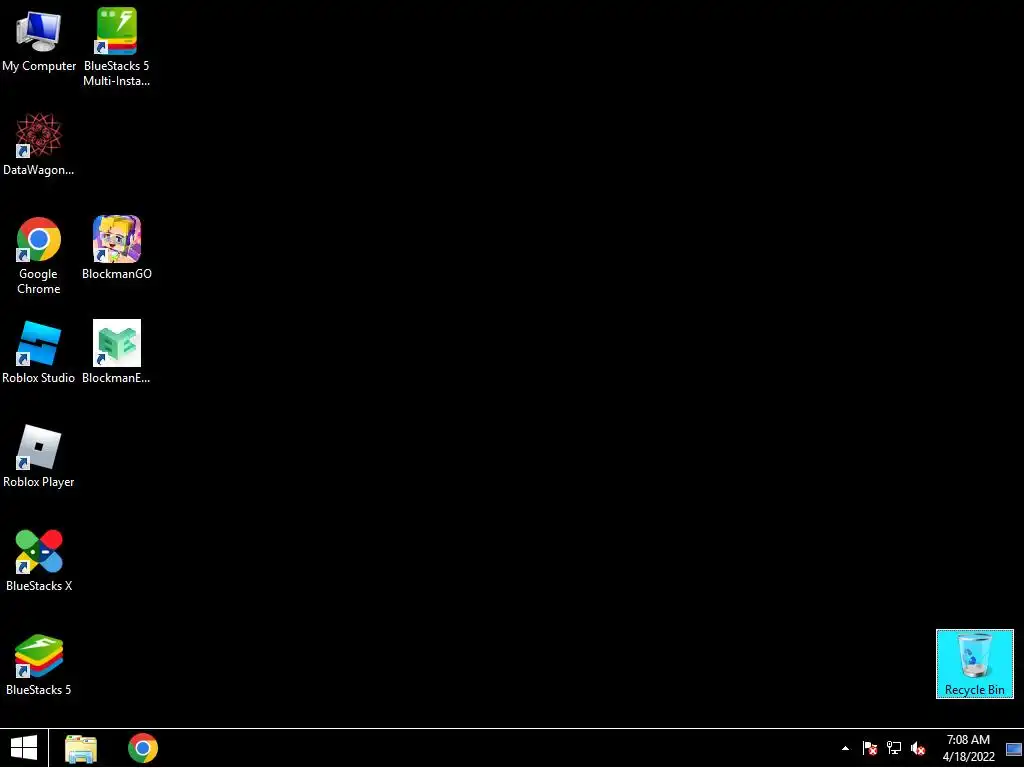
Task: Select the BlueStacks 5 desktop shortcut
Action: [x=39, y=664]
